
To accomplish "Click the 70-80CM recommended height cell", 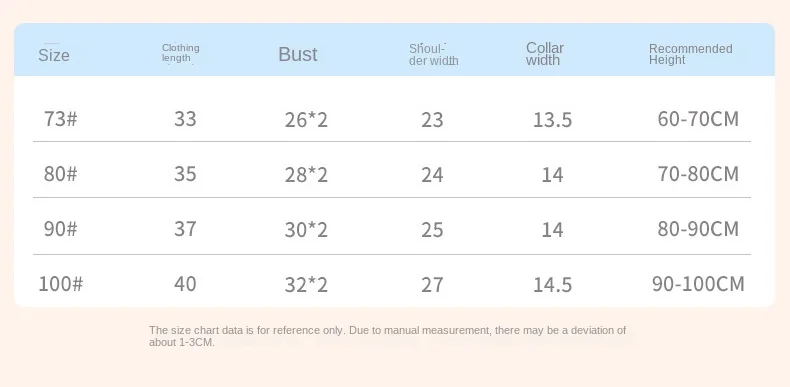I will pyautogui.click(x=698, y=174).
